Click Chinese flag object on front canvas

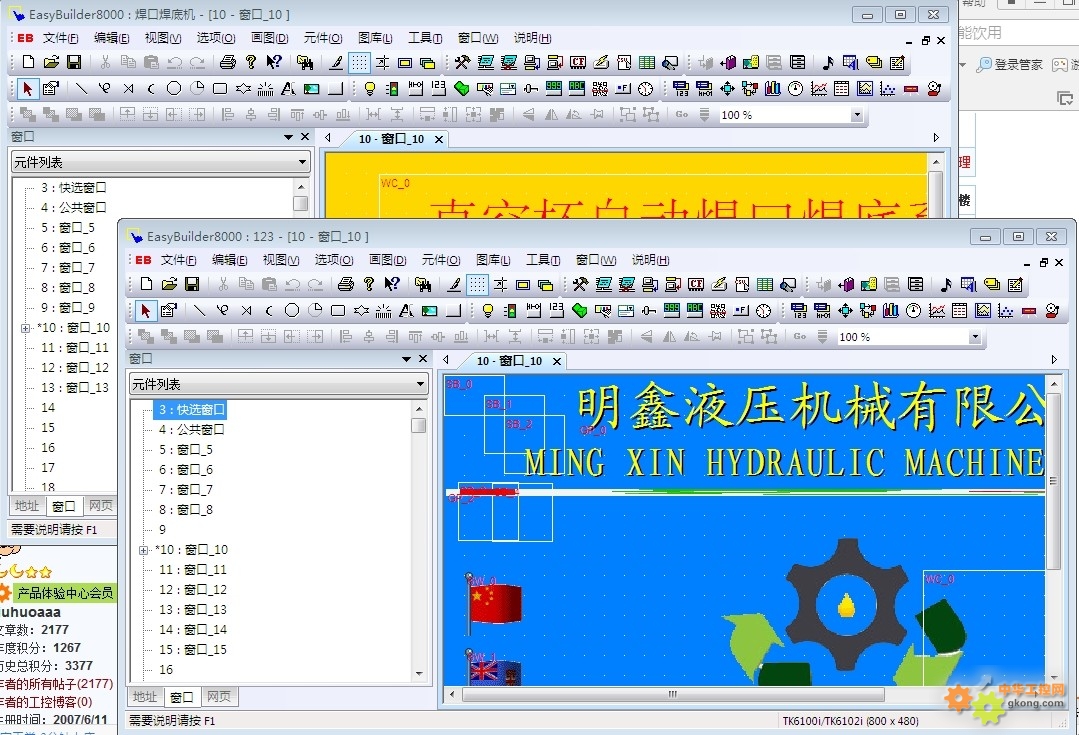pos(493,604)
